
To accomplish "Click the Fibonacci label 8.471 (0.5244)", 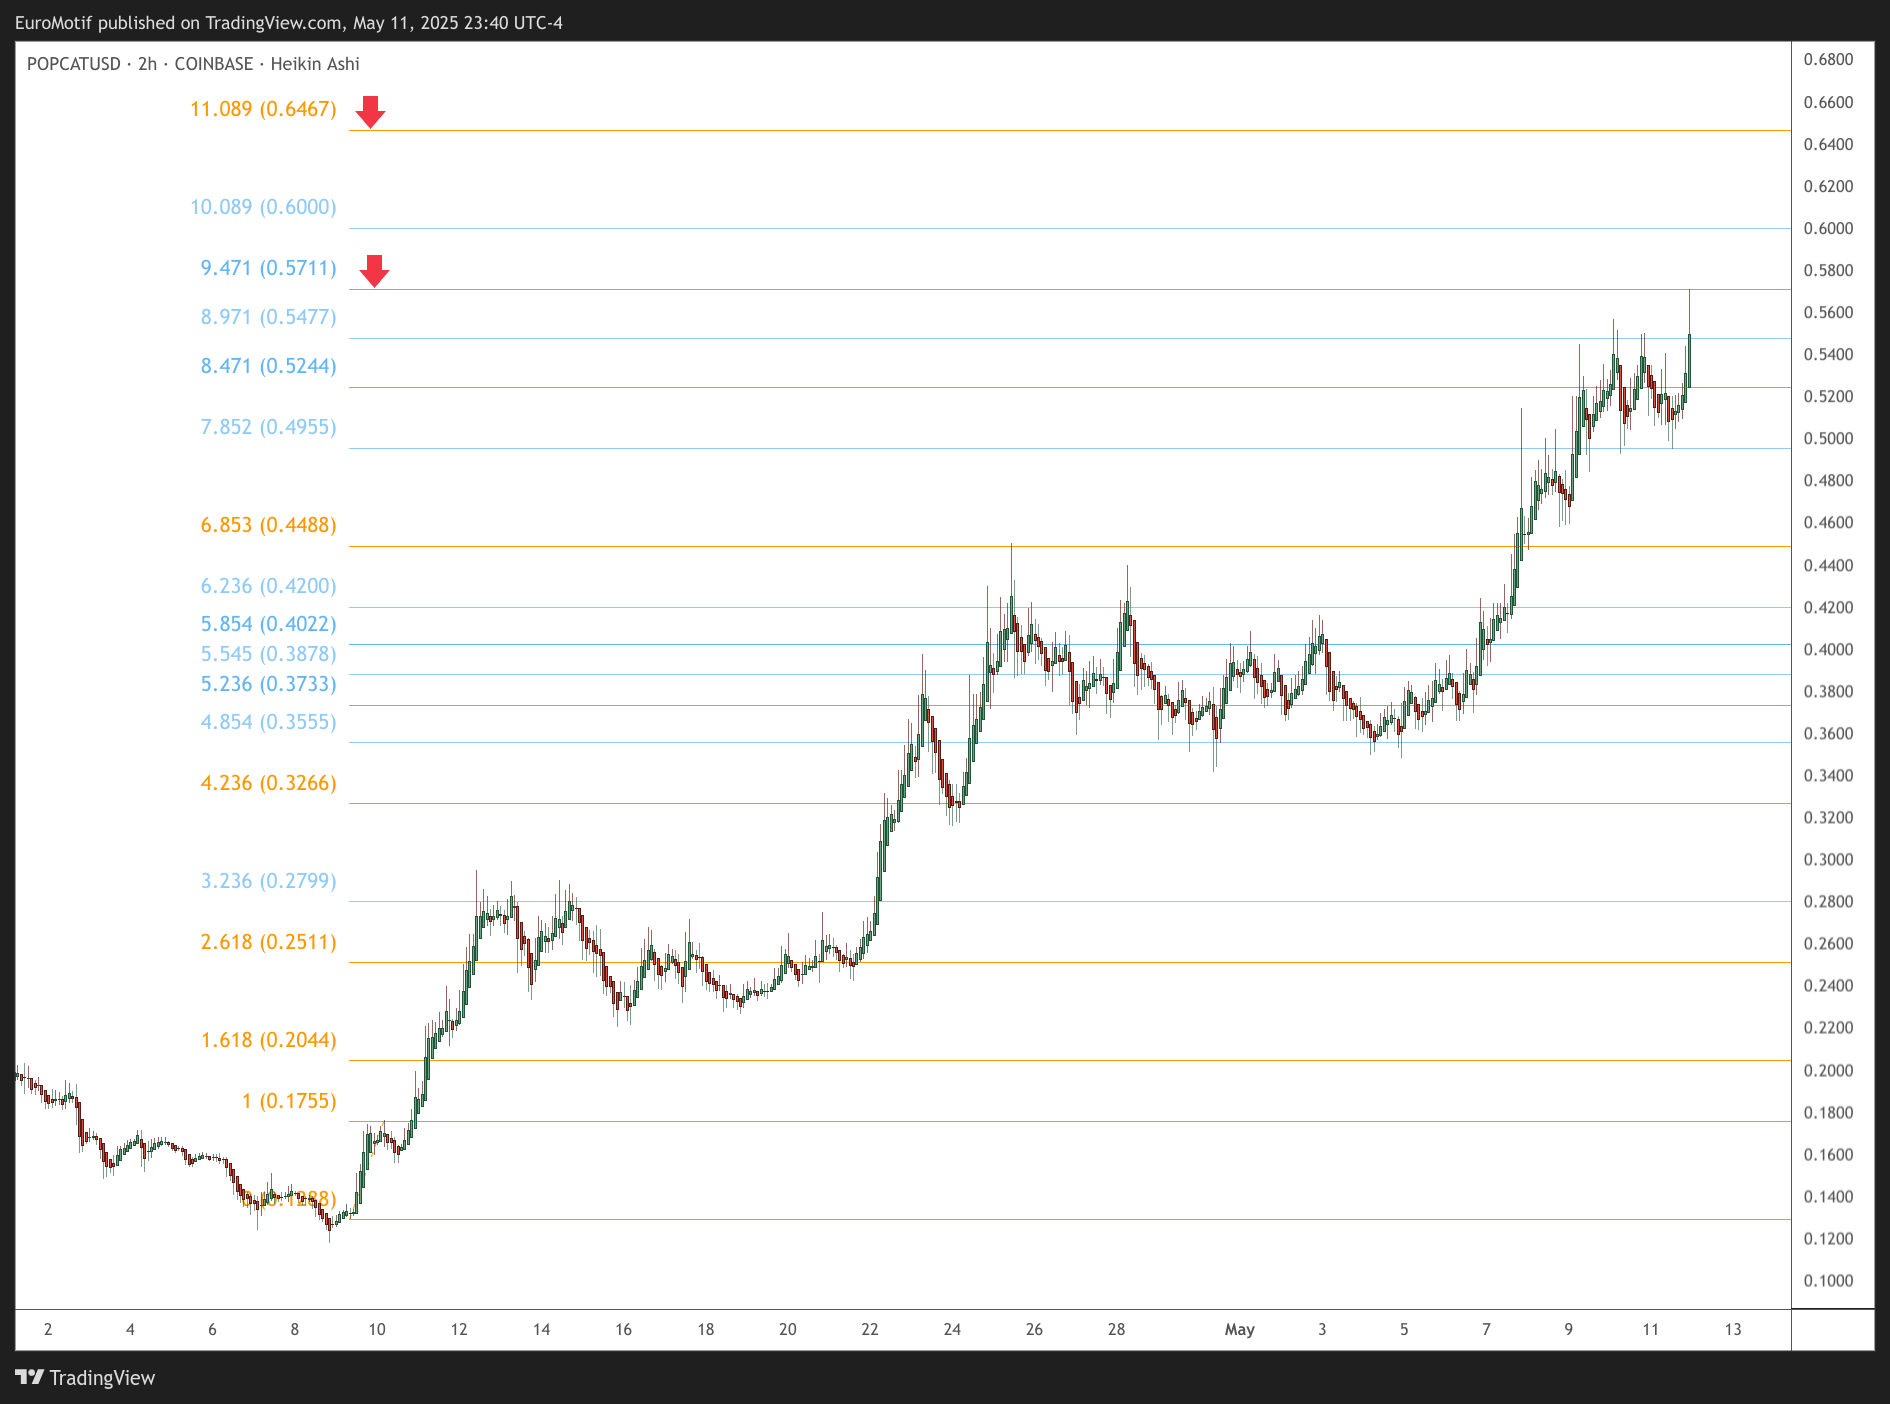I will click(269, 366).
